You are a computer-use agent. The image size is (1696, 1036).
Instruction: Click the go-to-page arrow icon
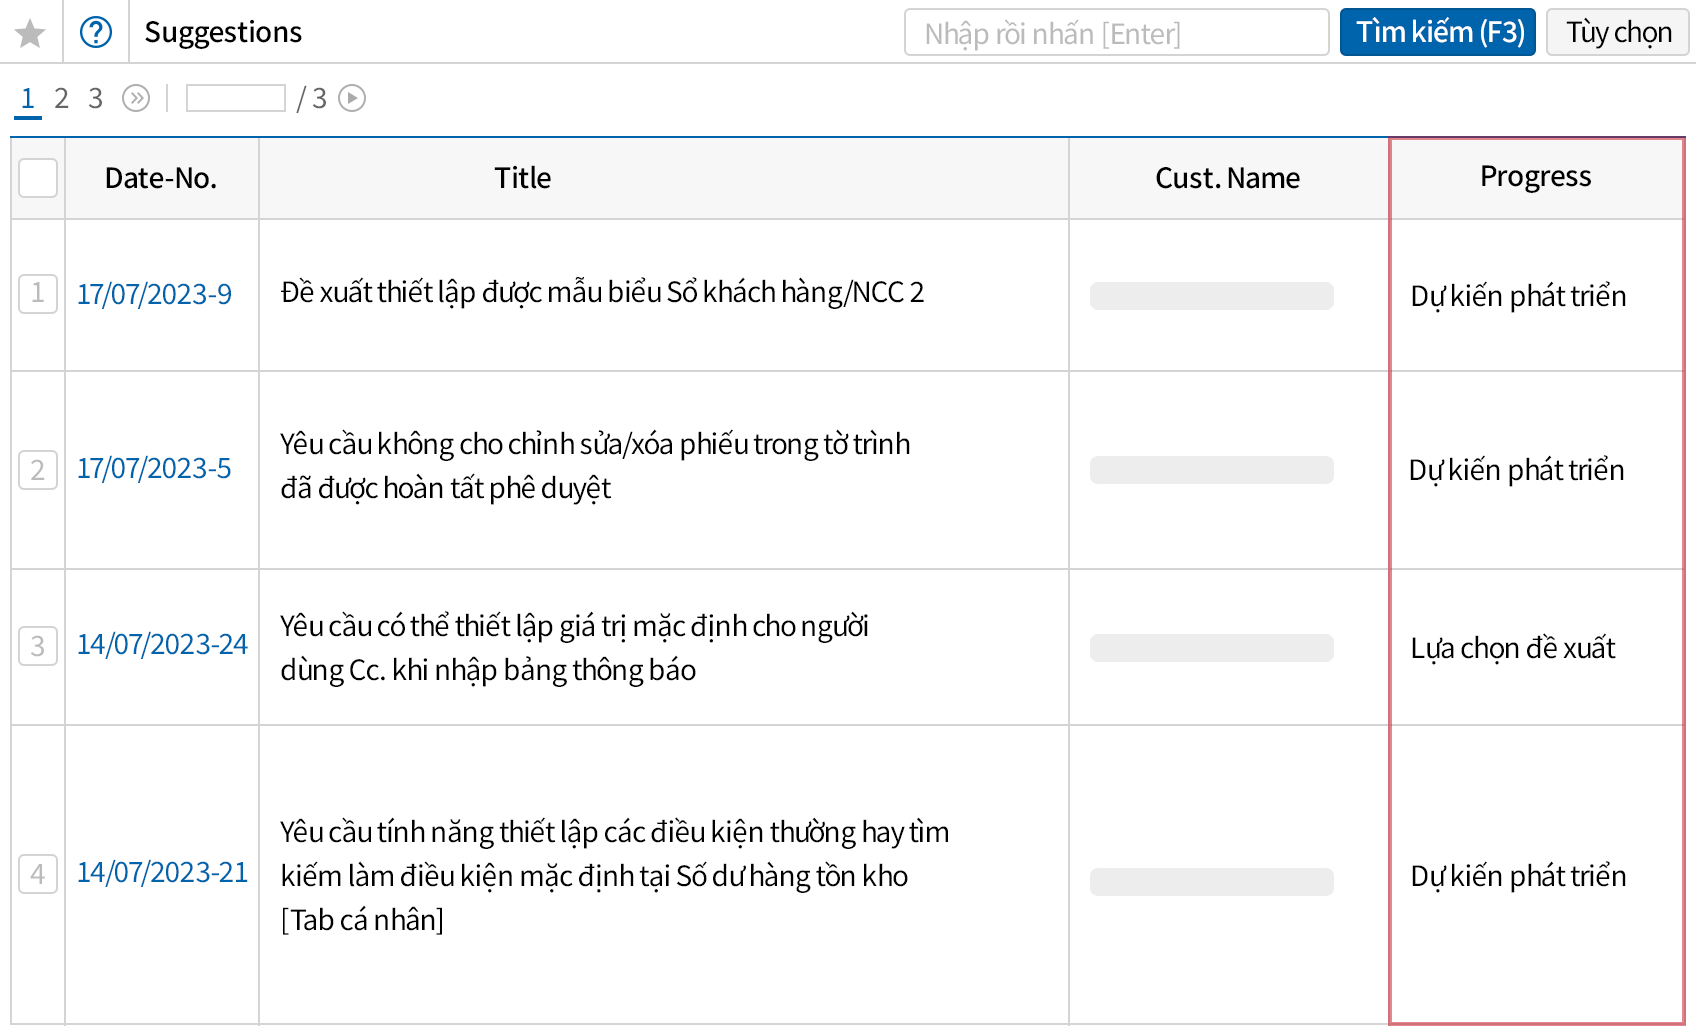coord(352,98)
